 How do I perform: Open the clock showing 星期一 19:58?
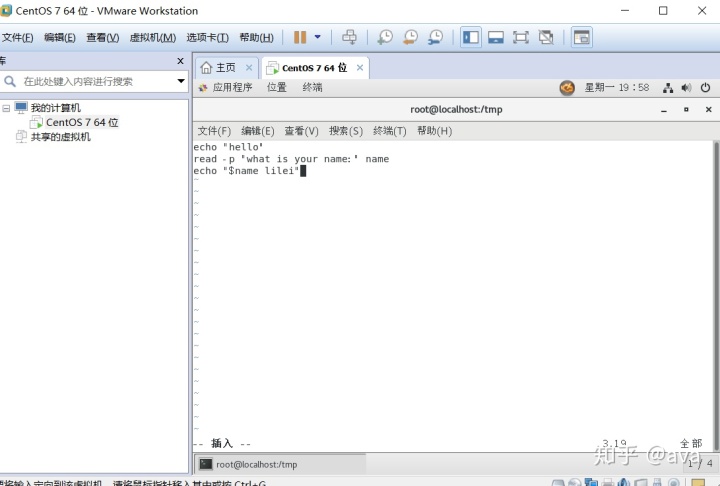pos(617,87)
